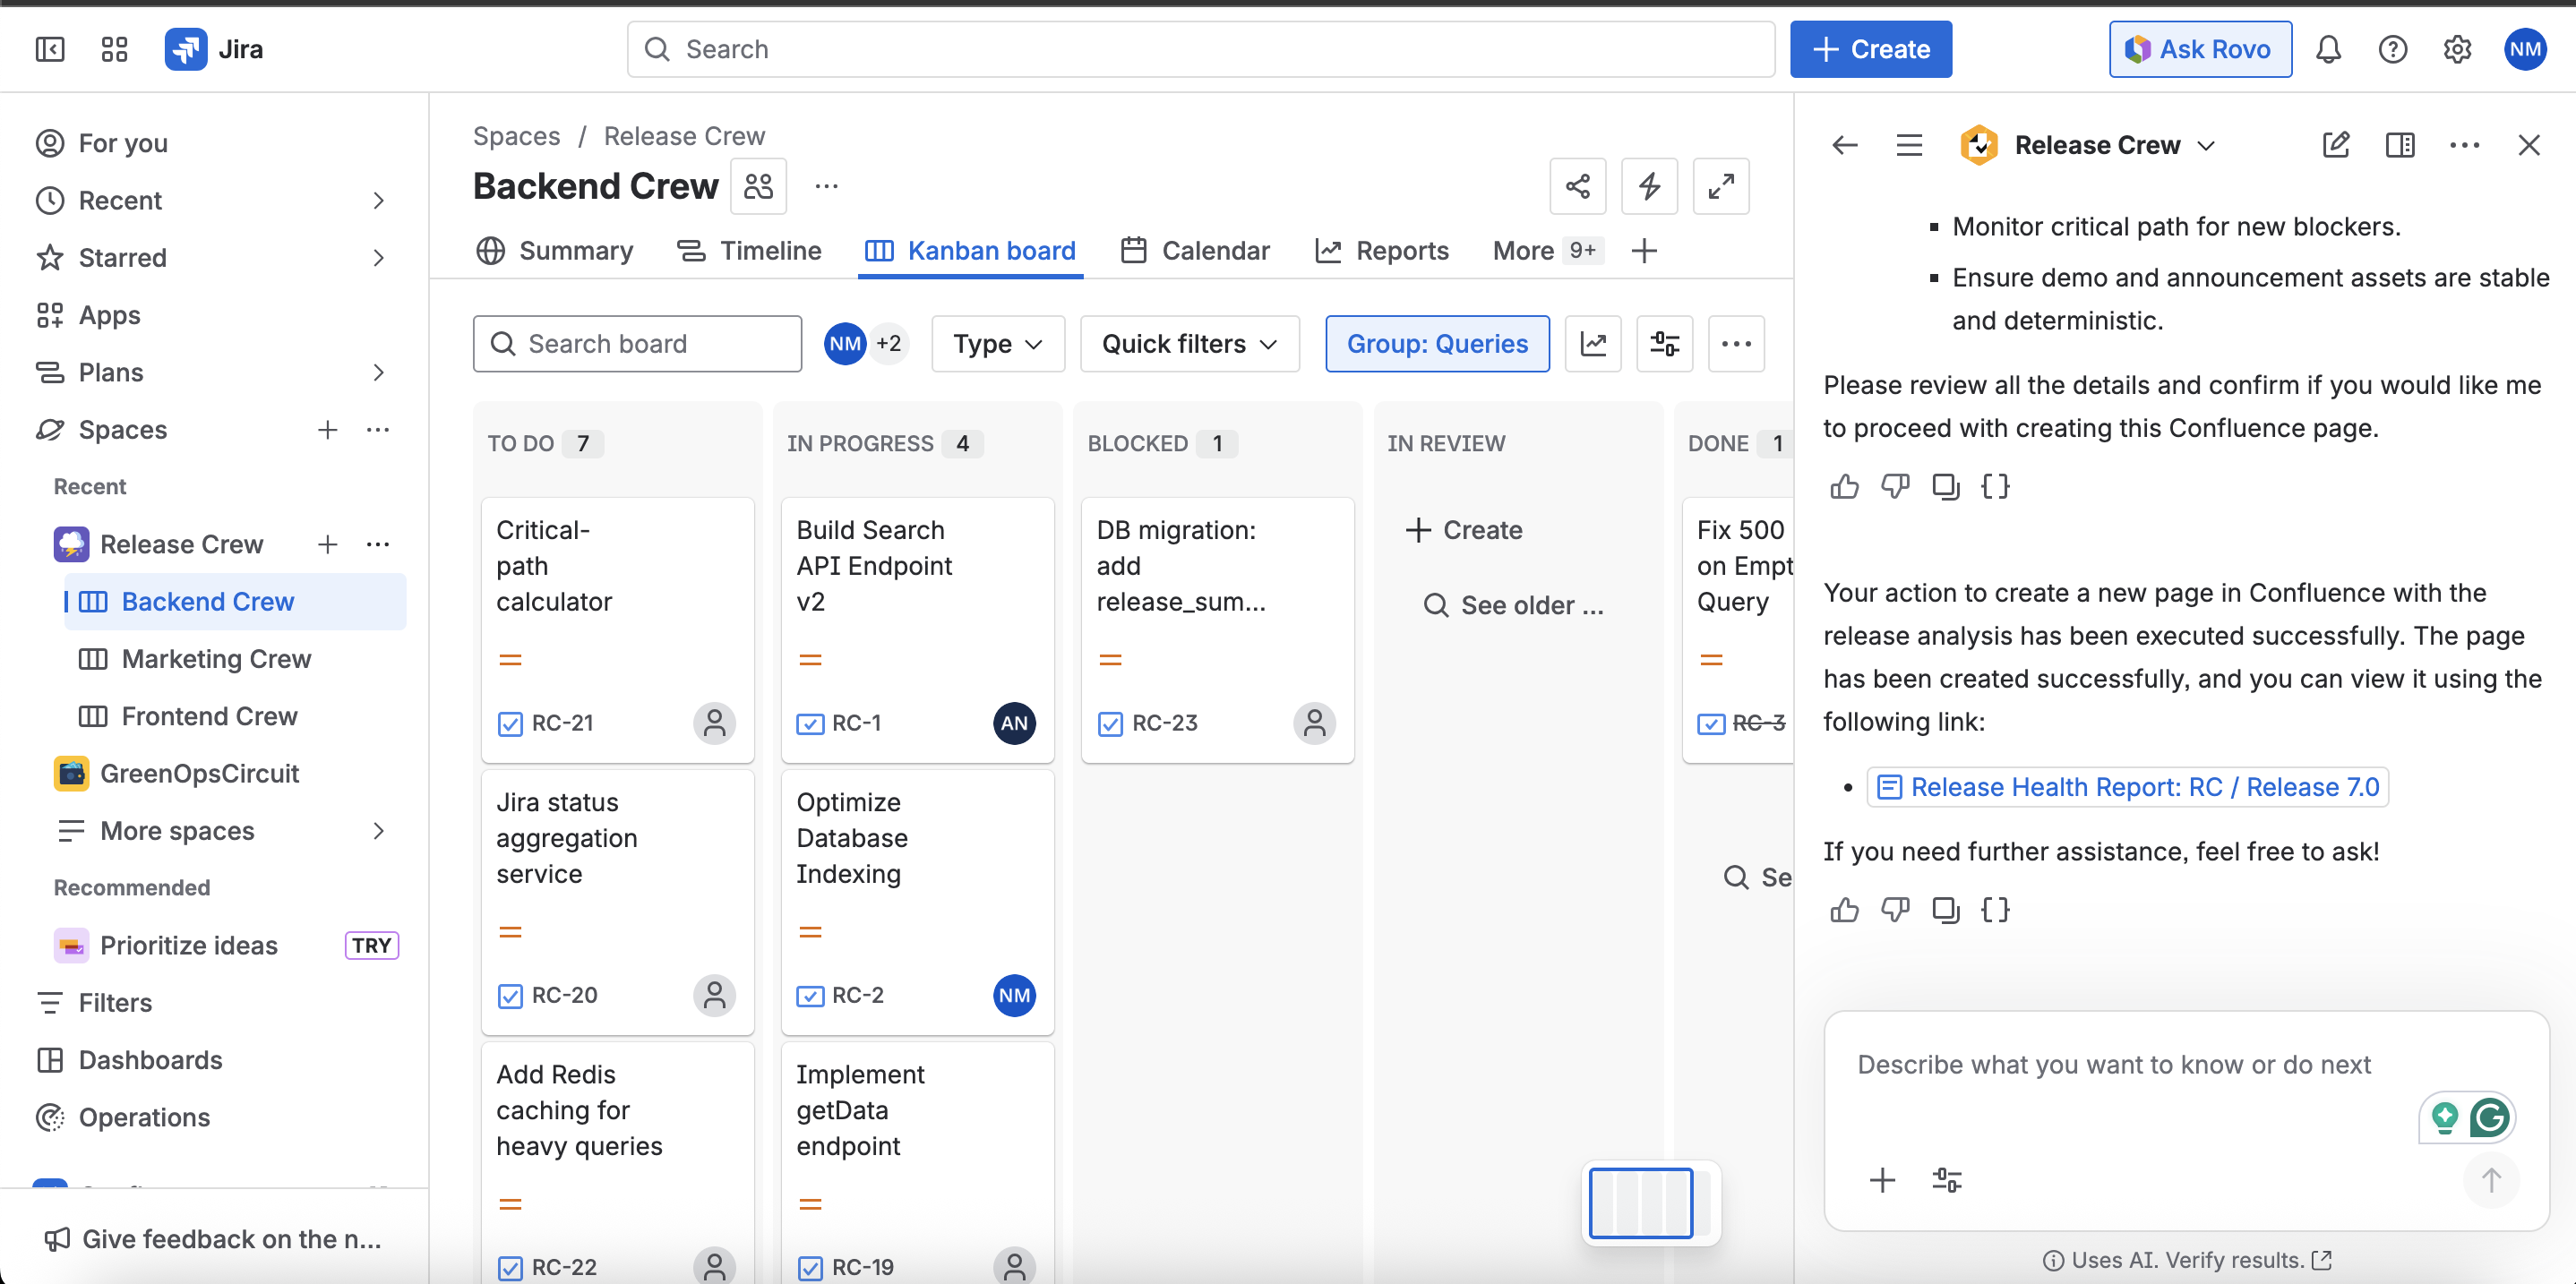Open board insights chart icon

[x=1592, y=344]
